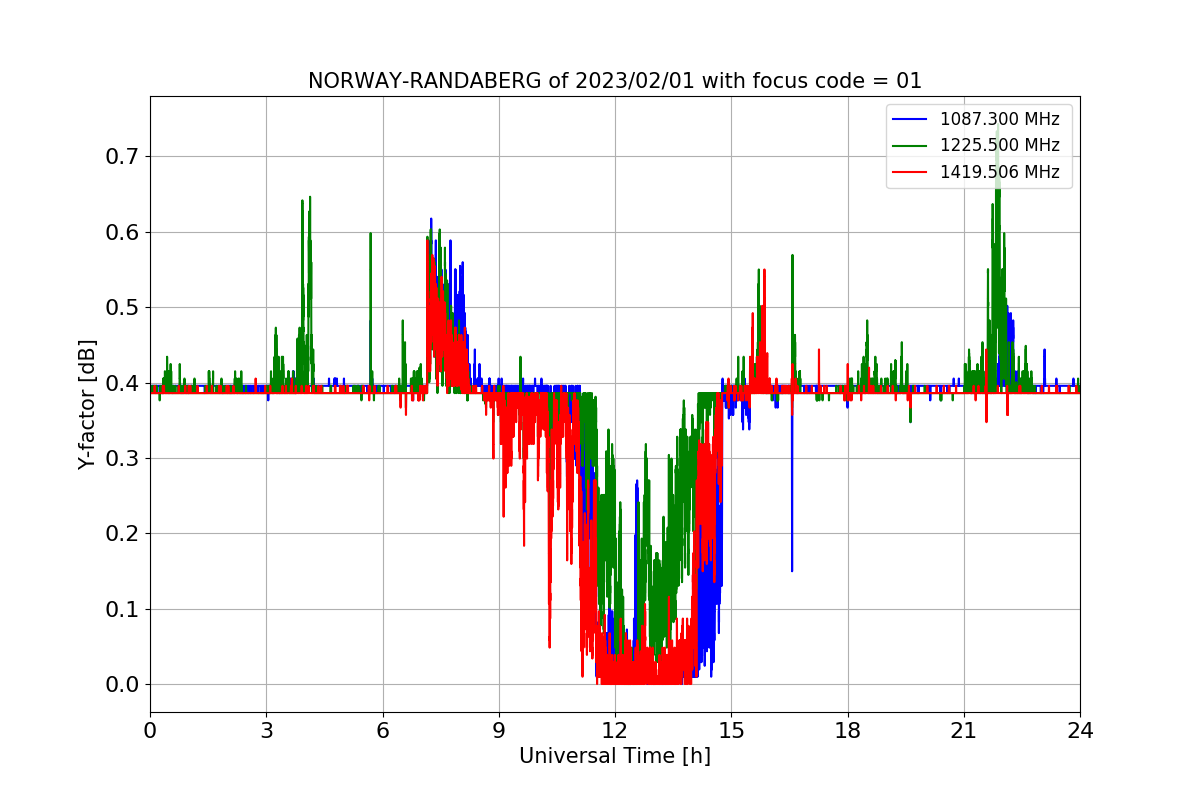
Task: Click the x-axis tick label 12
Action: pos(615,731)
